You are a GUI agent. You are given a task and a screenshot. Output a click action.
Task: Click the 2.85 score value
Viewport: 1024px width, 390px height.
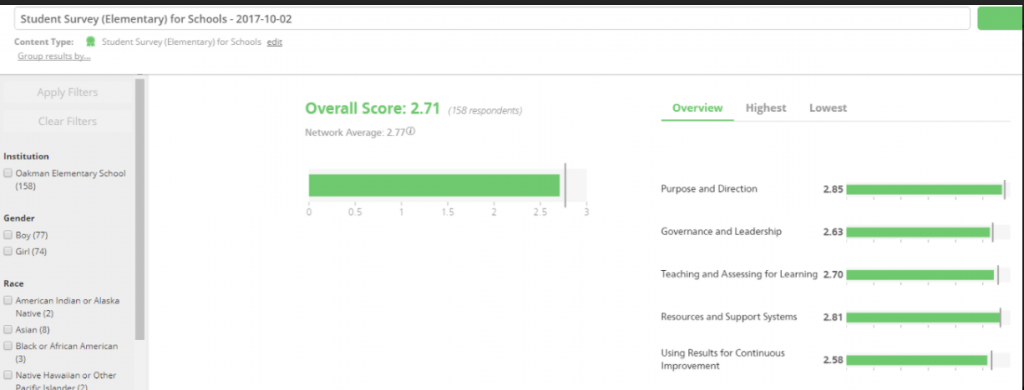[x=833, y=190]
